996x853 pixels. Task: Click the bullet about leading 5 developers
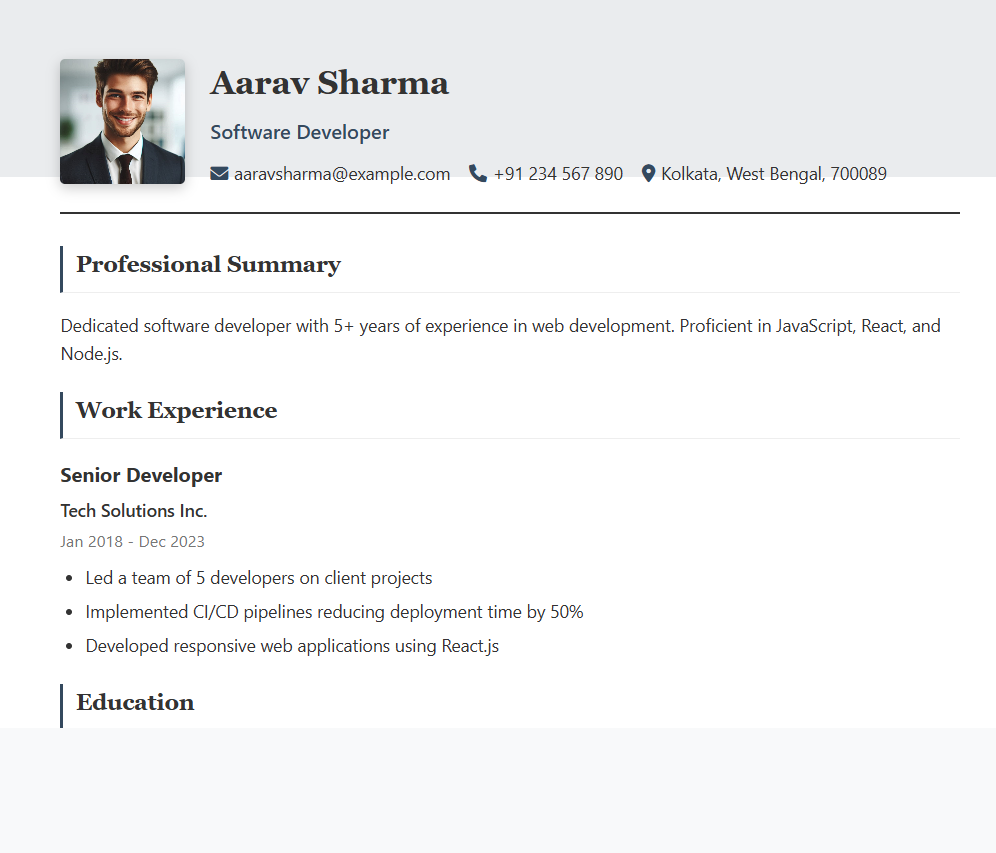pyautogui.click(x=258, y=578)
